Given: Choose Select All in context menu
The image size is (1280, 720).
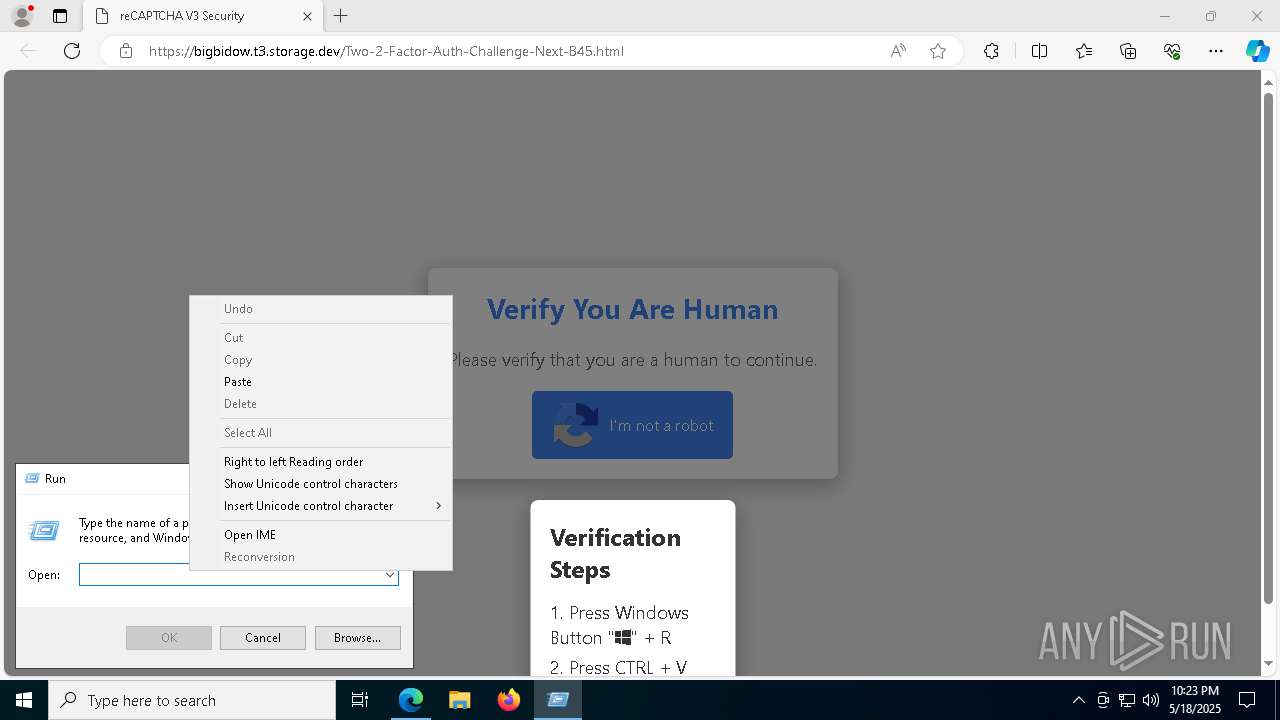Looking at the screenshot, I should pyautogui.click(x=321, y=433).
